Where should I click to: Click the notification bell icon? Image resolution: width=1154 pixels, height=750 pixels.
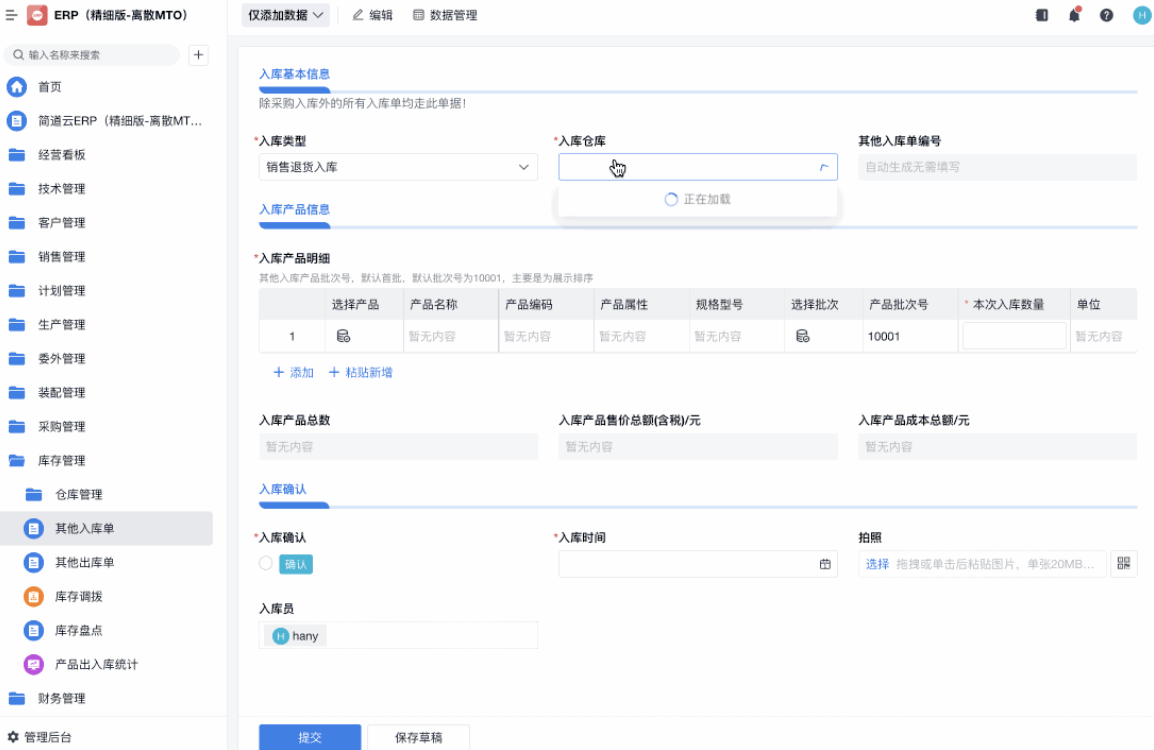tap(1074, 15)
